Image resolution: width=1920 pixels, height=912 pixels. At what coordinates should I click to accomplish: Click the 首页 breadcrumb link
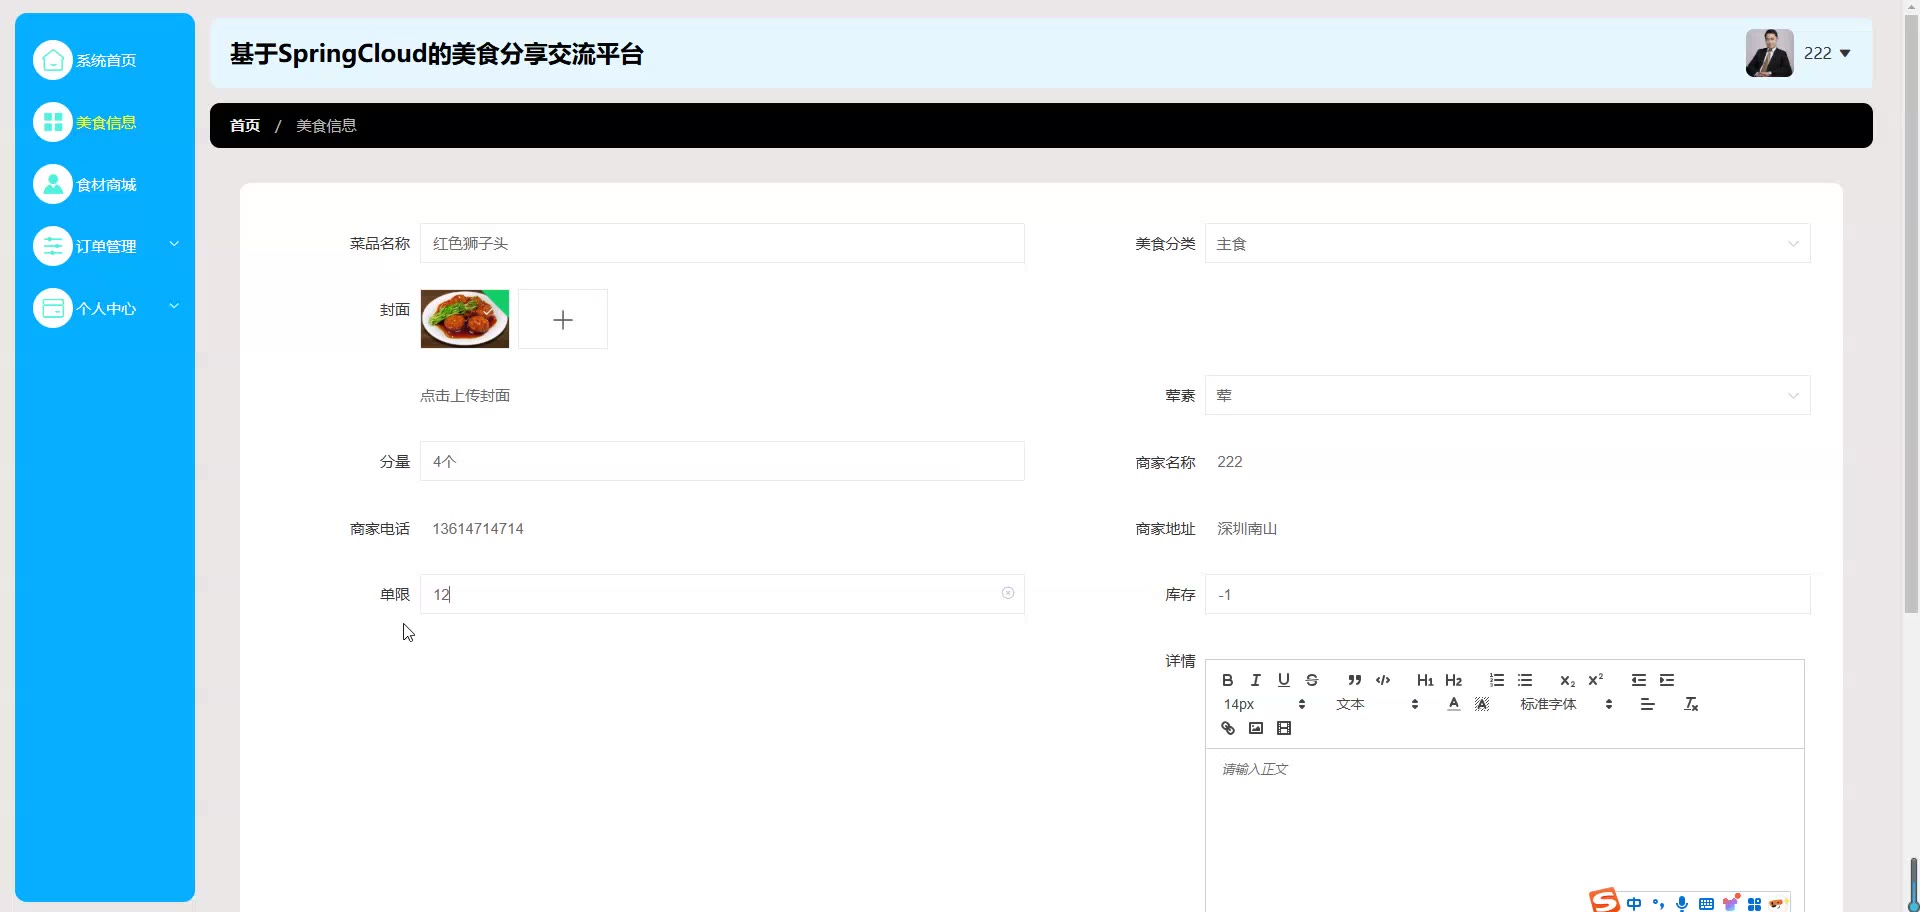(245, 125)
